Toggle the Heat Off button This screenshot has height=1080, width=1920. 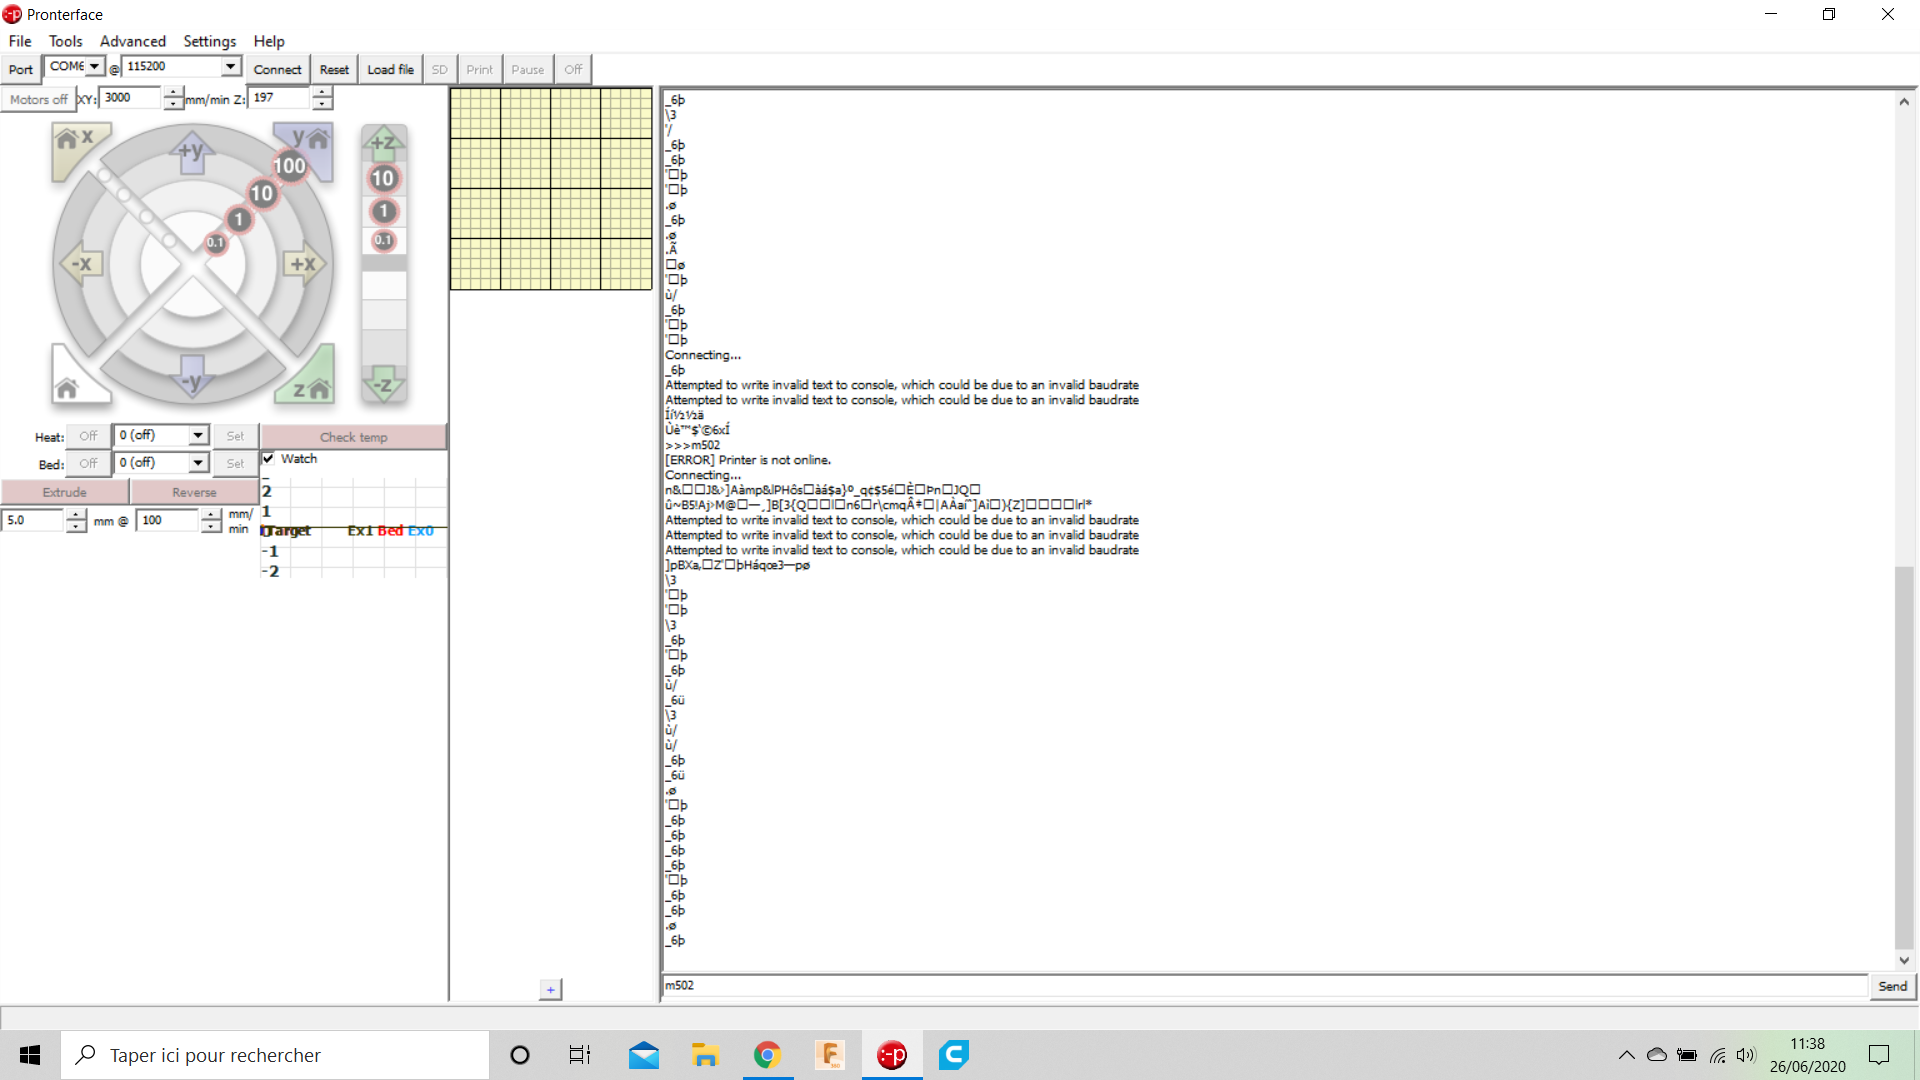click(88, 436)
